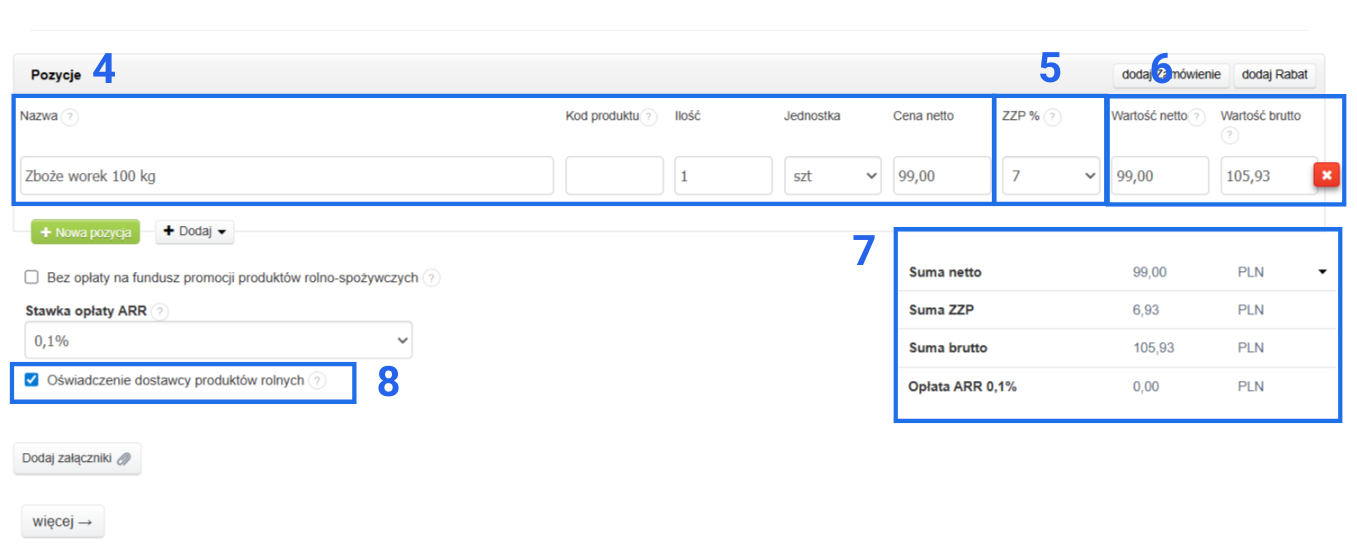Expand the currency arrow next to Suma netto
This screenshot has height=556, width=1357.
[x=1322, y=272]
